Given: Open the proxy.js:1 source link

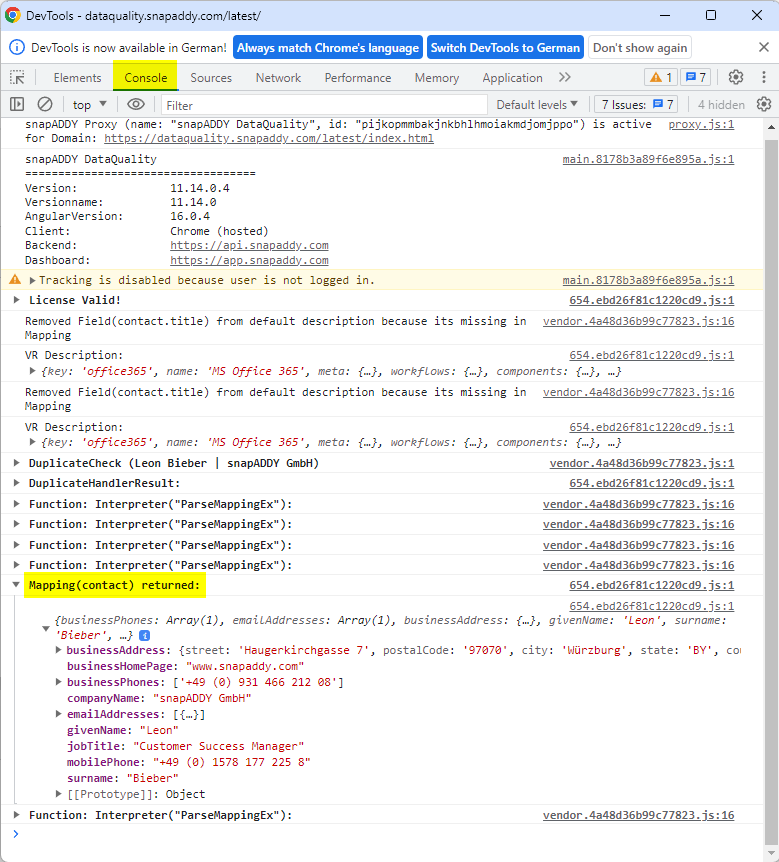Looking at the screenshot, I should pyautogui.click(x=701, y=124).
